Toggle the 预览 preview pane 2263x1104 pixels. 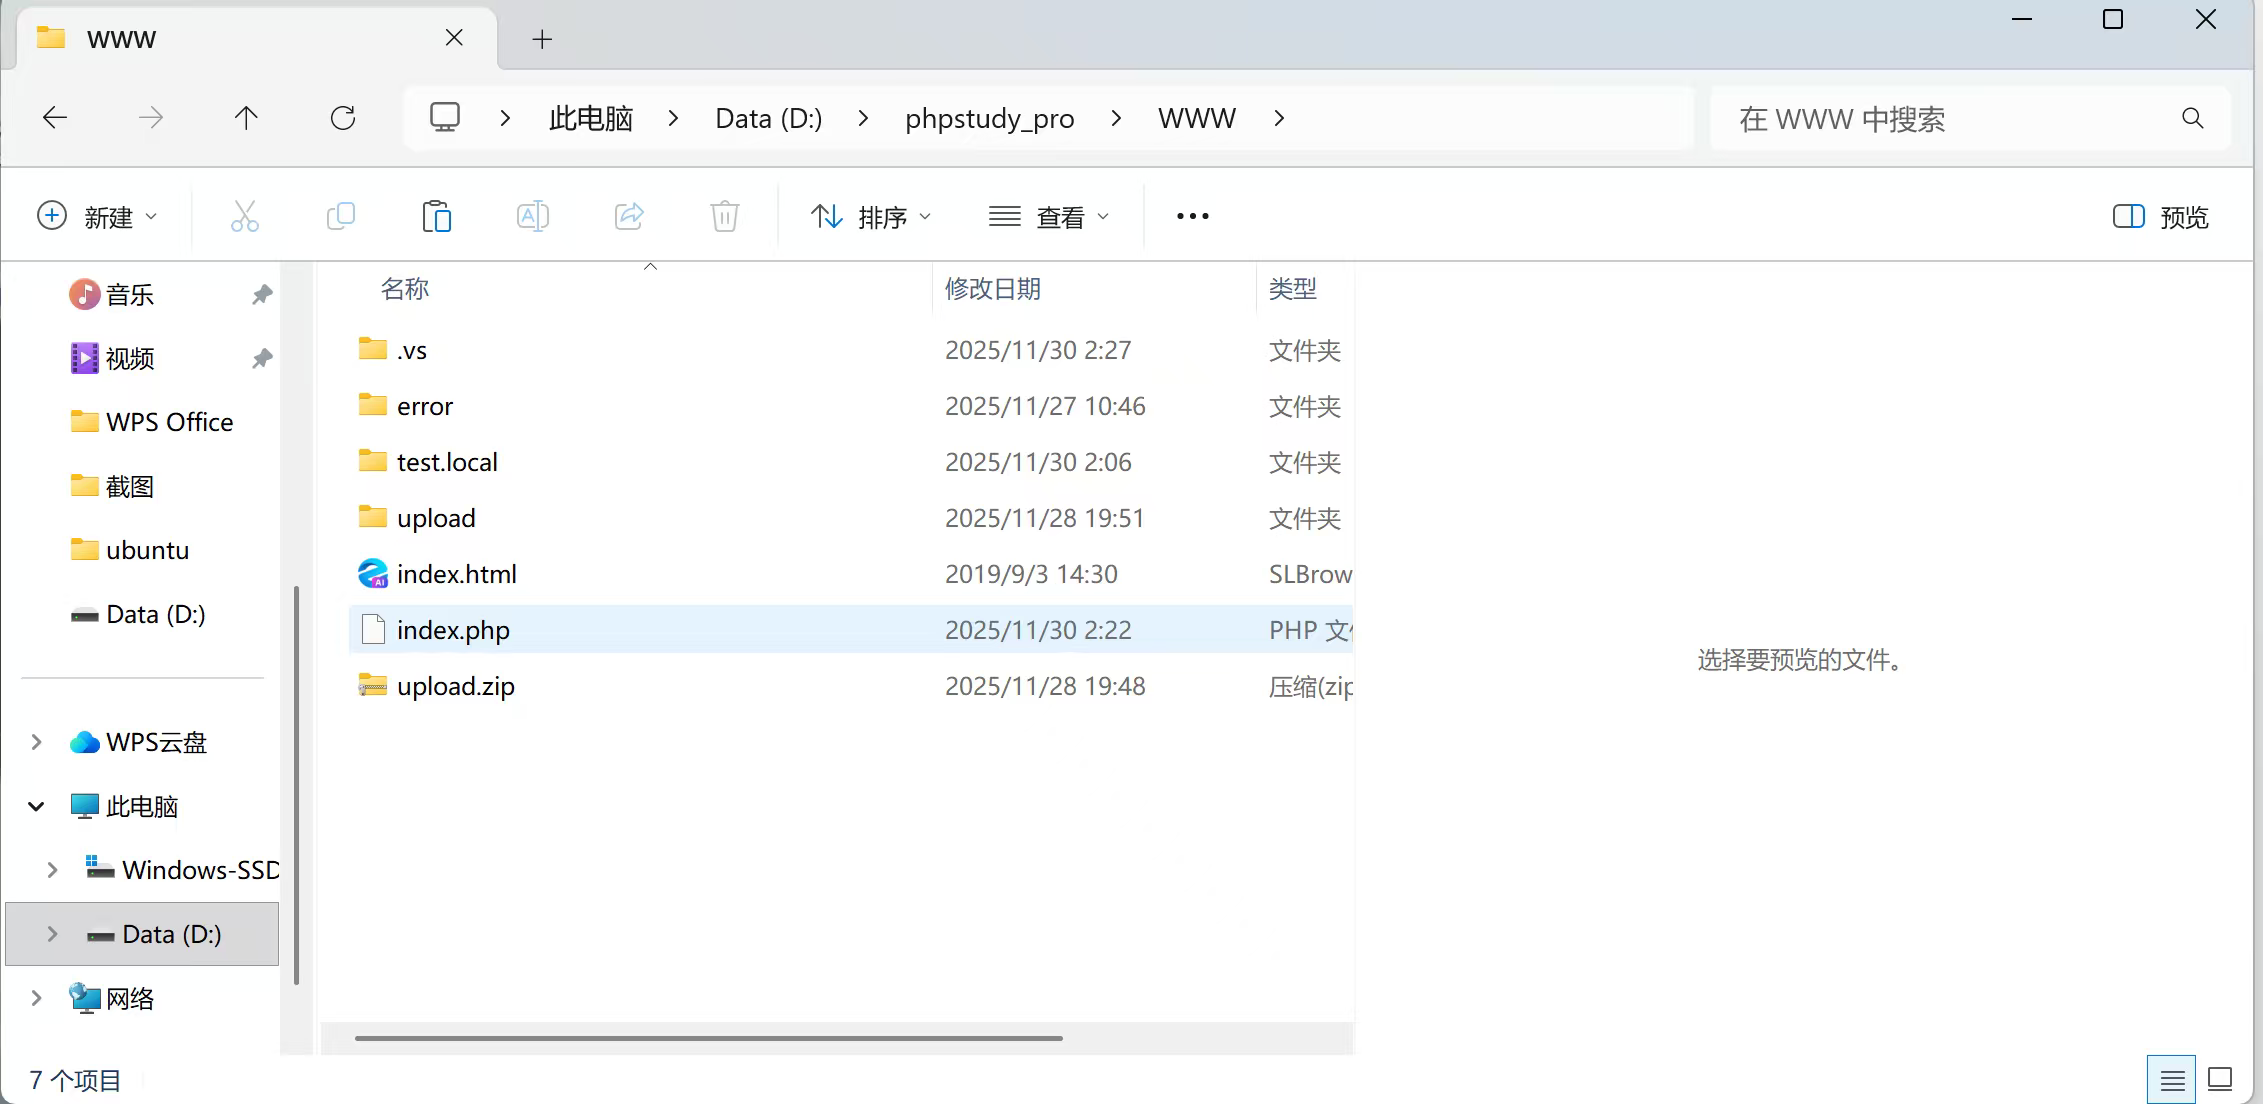click(2160, 217)
